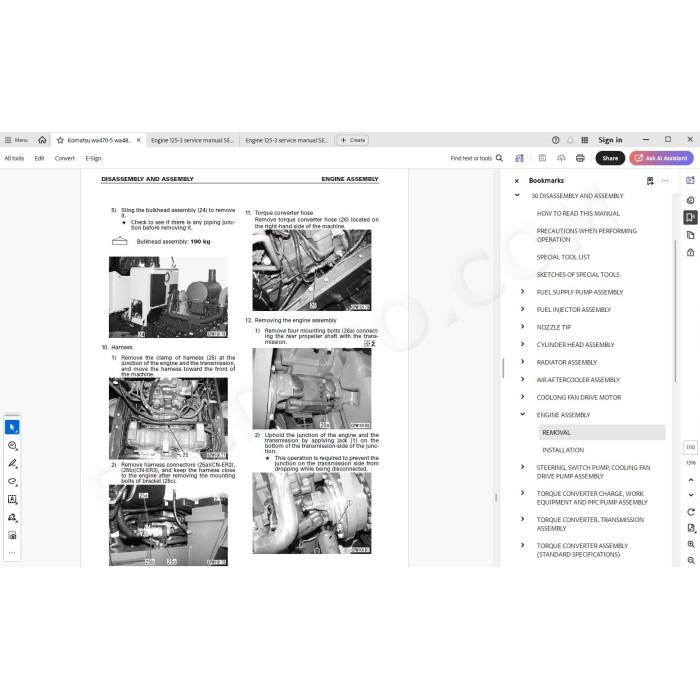
Task: Open the Convert menu
Action: tap(65, 158)
